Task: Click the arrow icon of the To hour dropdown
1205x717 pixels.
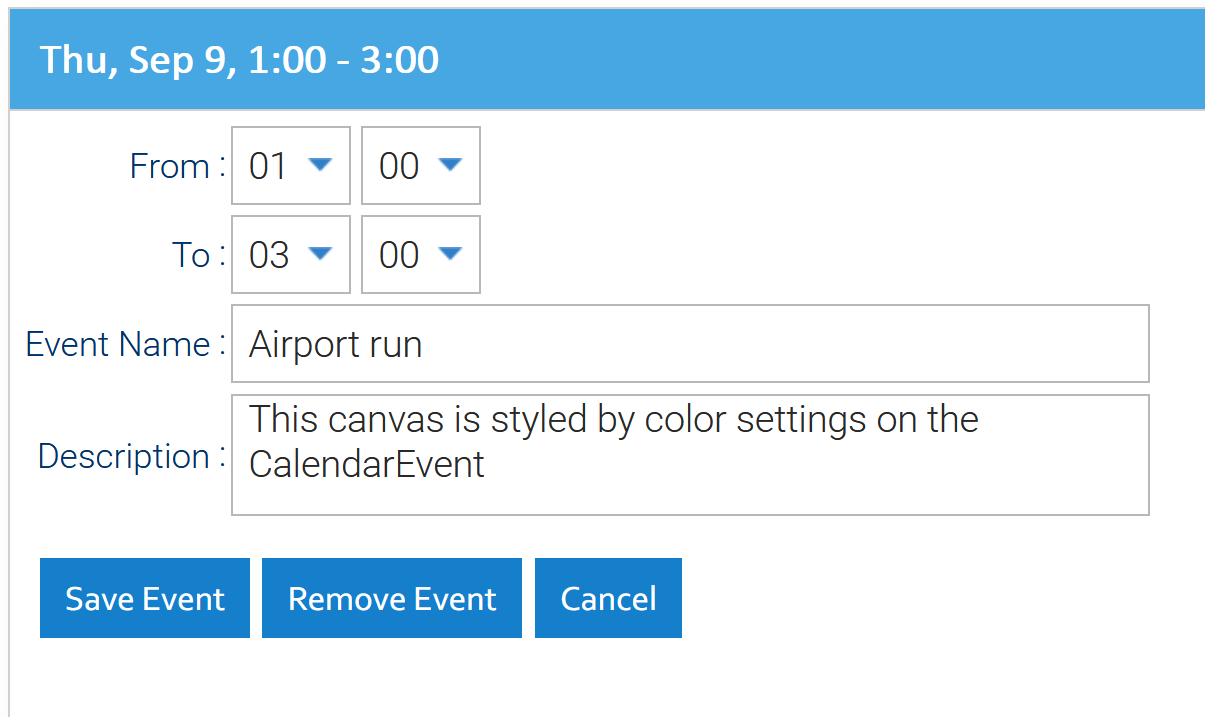Action: pyautogui.click(x=320, y=254)
